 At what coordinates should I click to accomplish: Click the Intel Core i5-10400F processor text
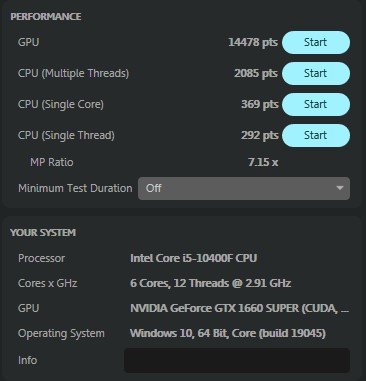tap(194, 258)
